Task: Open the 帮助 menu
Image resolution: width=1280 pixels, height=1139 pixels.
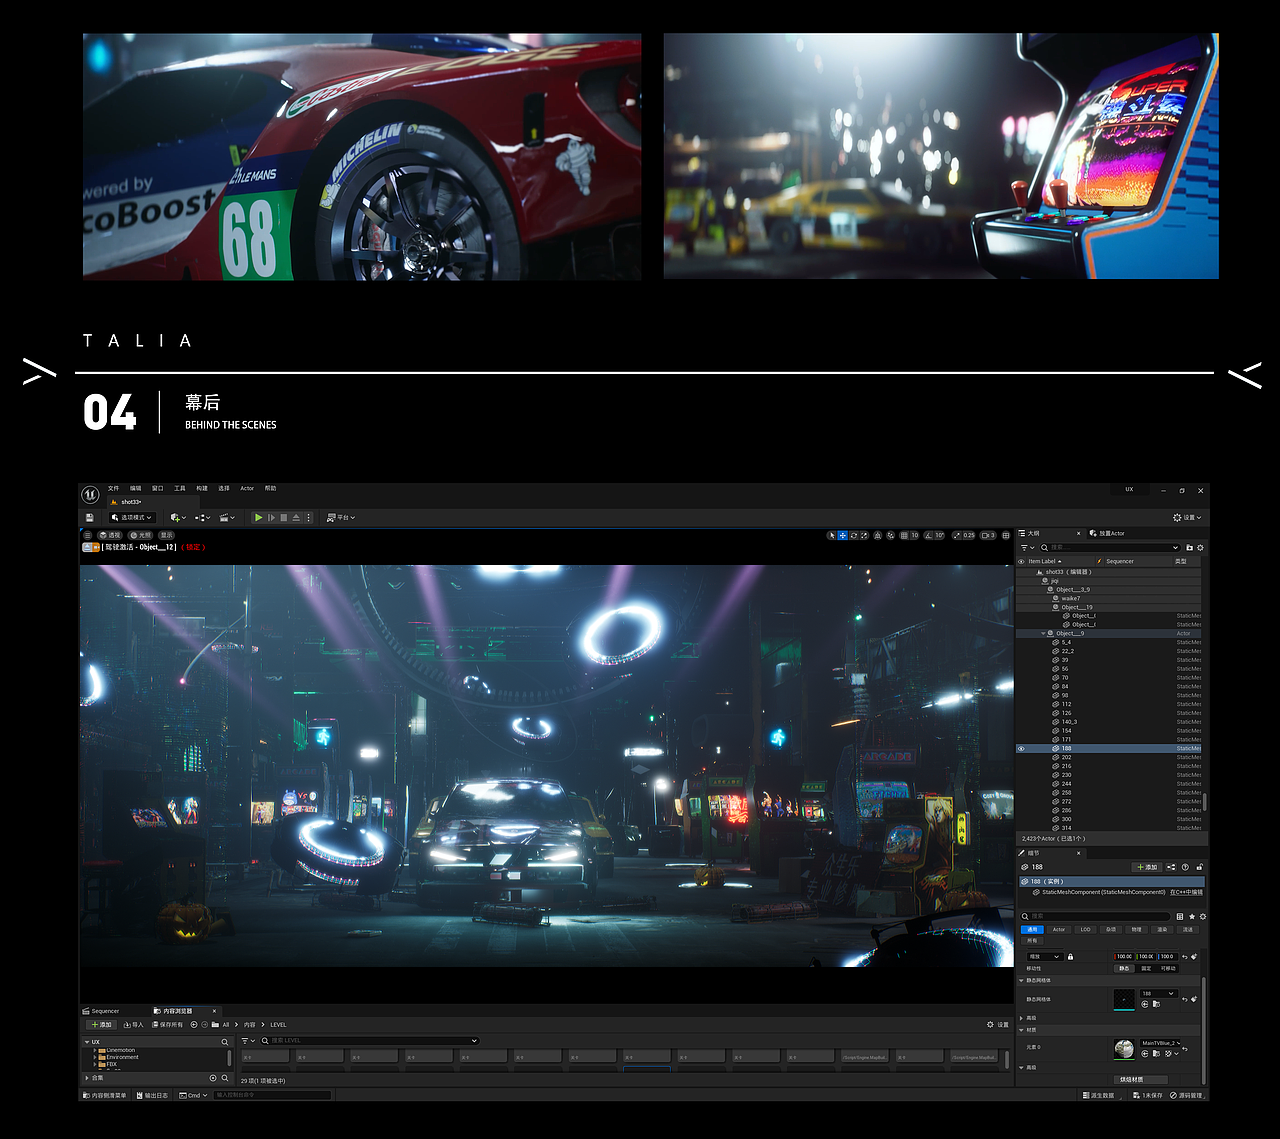Action: click(270, 488)
